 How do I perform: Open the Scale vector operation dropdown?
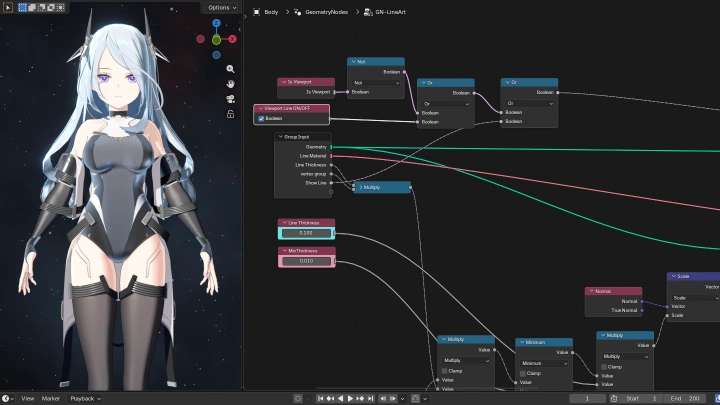pyautogui.click(x=695, y=298)
